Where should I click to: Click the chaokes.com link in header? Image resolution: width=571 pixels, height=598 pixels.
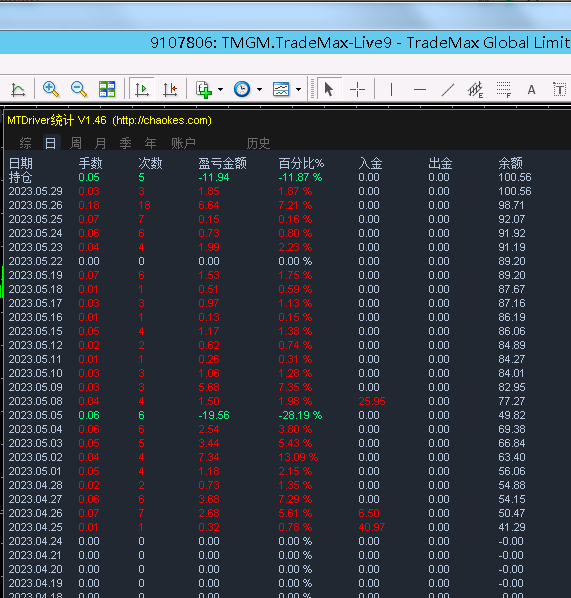coord(162,121)
